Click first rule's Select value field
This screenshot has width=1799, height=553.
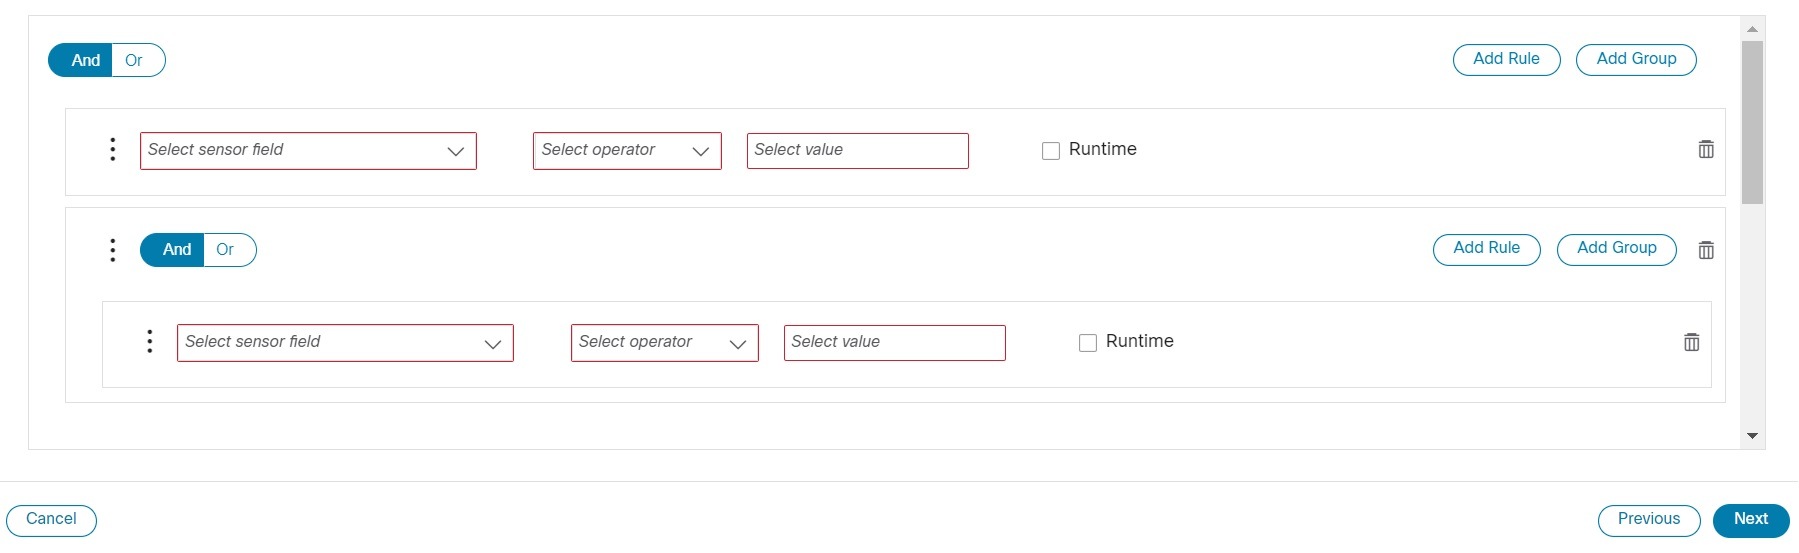pyautogui.click(x=857, y=151)
